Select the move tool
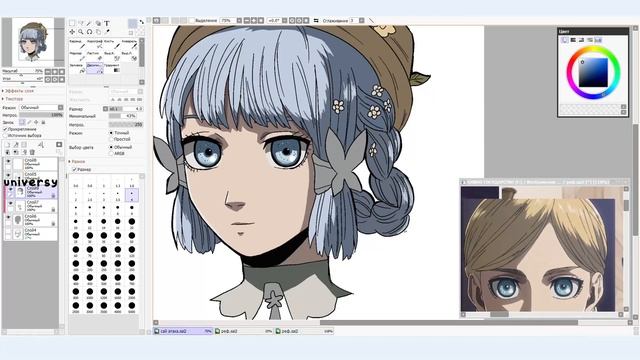The height and width of the screenshot is (360, 640). click(72, 32)
